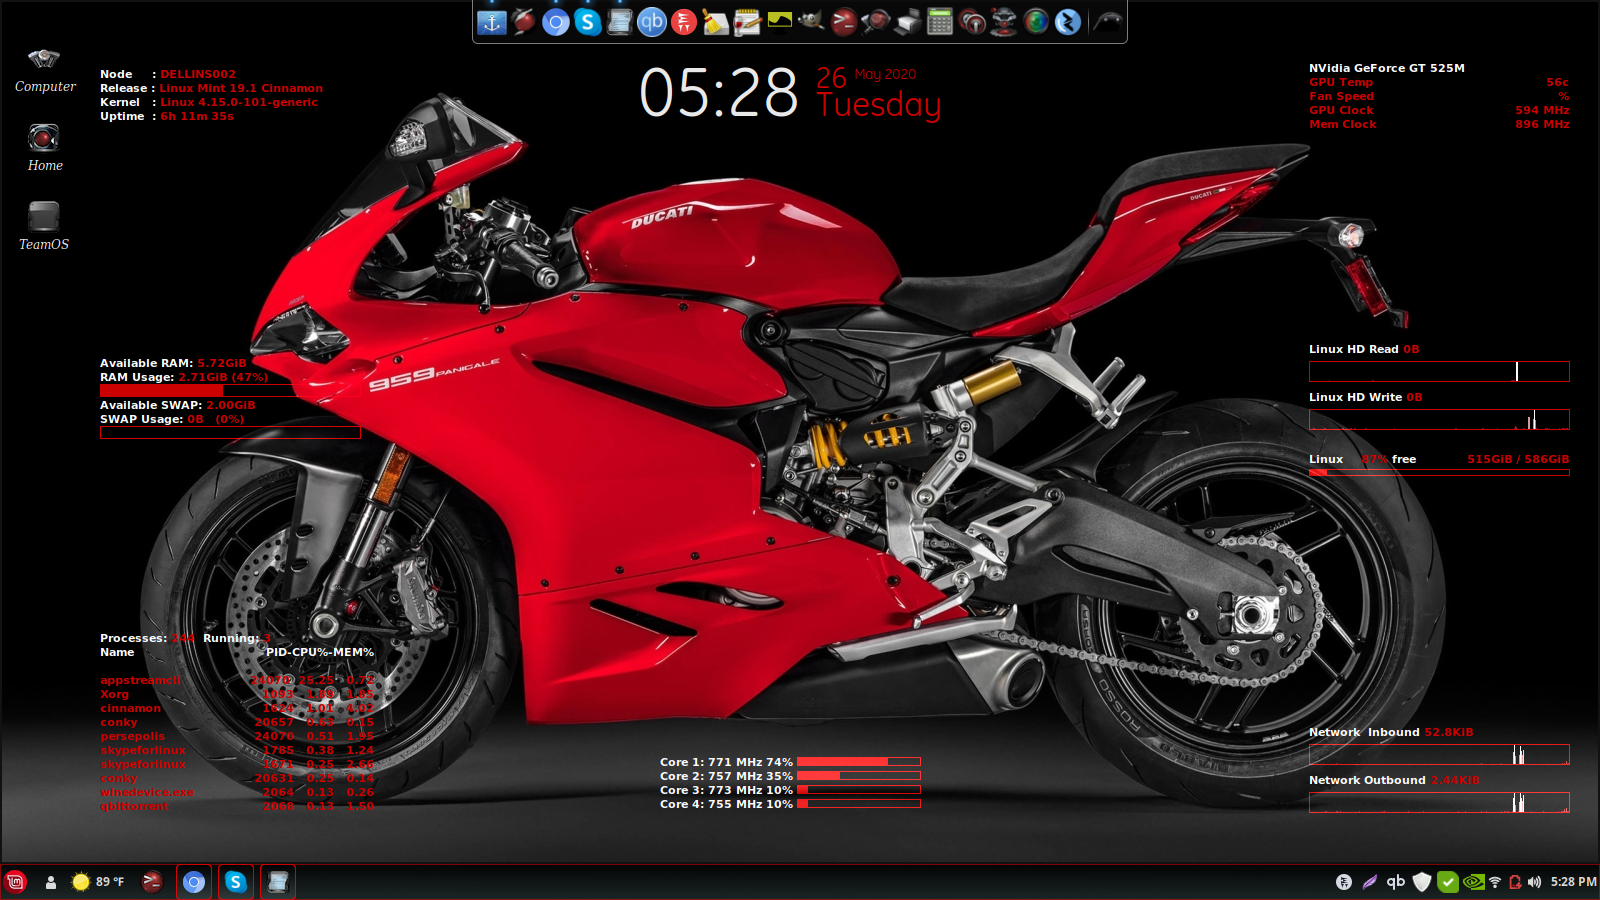
Task: Click the 'Linux HD Read' label
Action: click(1353, 349)
